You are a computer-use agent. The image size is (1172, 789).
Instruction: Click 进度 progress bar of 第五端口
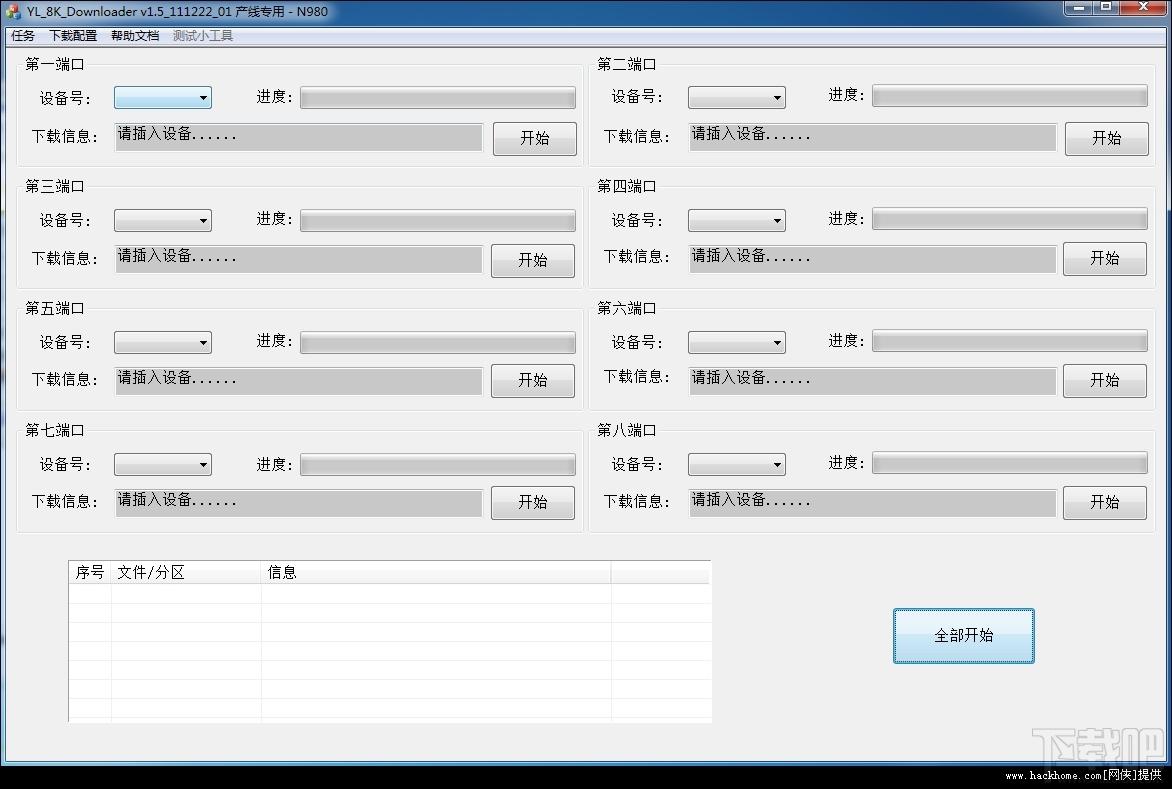[x=438, y=342]
